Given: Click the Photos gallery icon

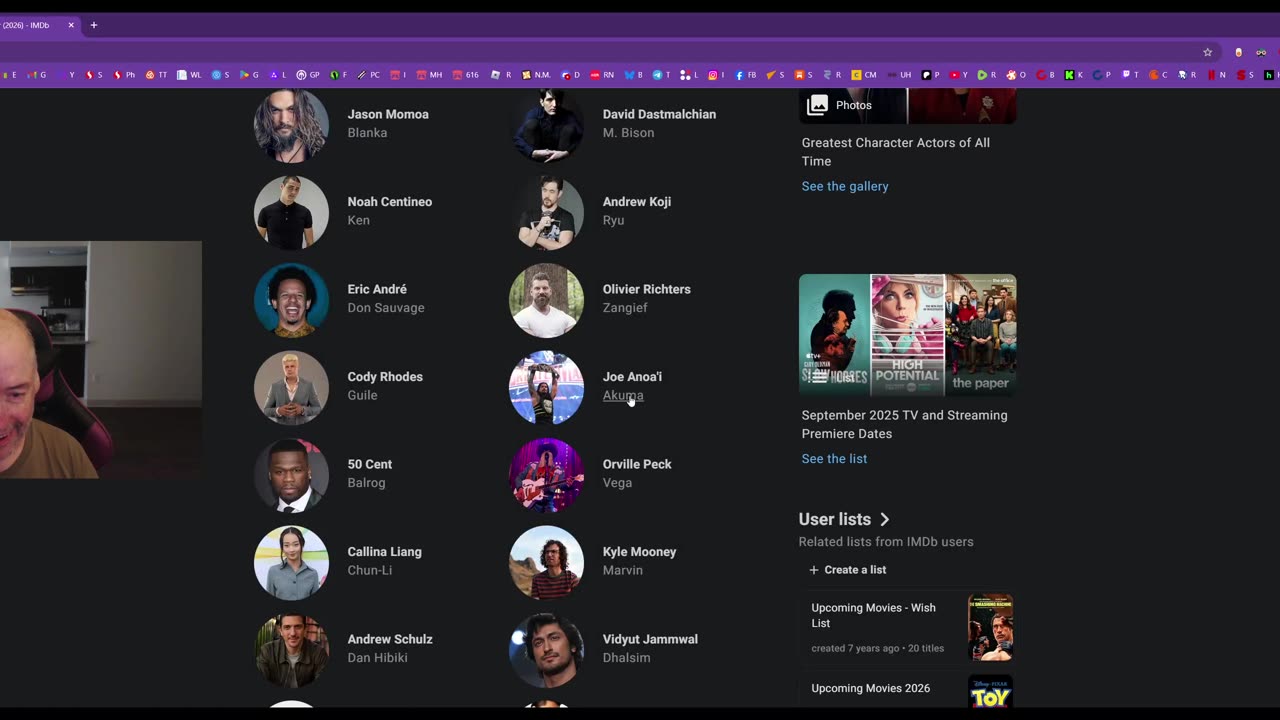Looking at the screenshot, I should (x=818, y=105).
